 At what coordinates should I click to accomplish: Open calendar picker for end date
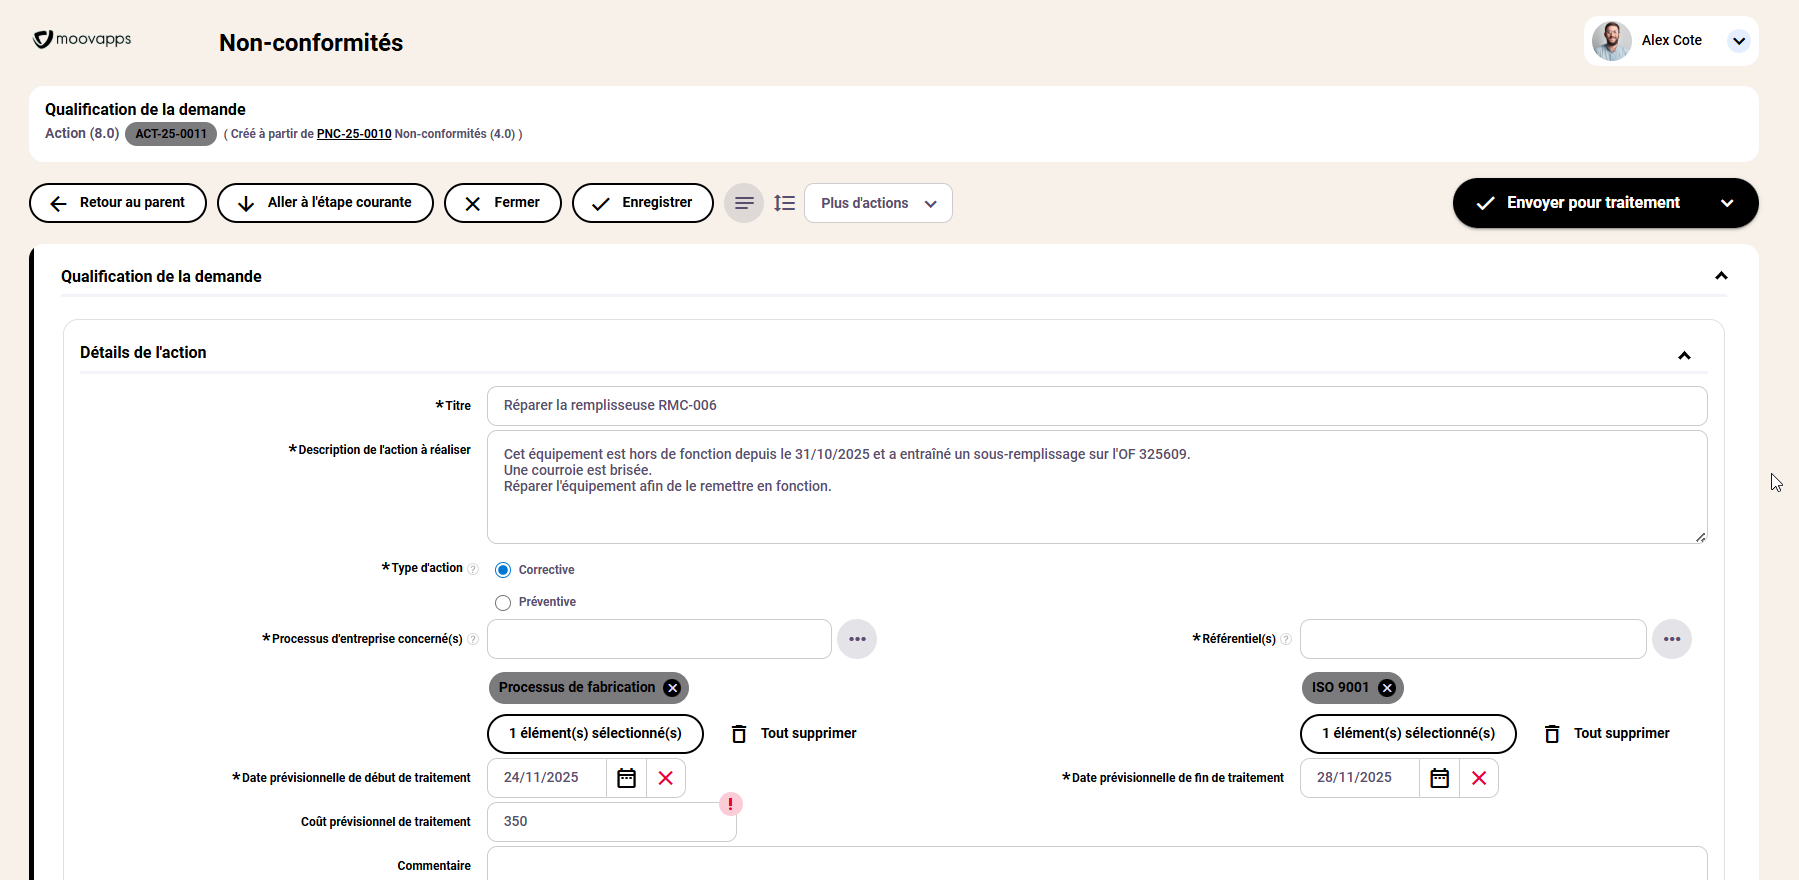tap(1439, 778)
